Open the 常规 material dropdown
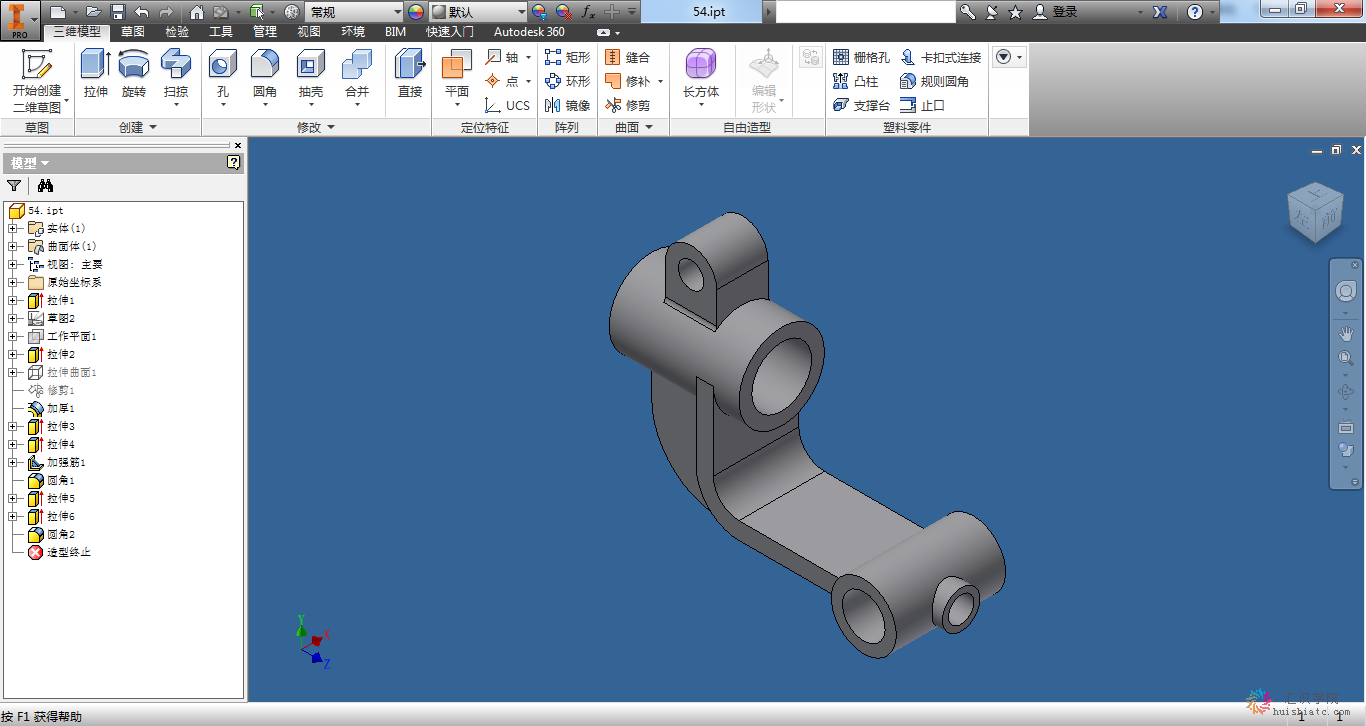The image size is (1366, 726). (x=354, y=12)
